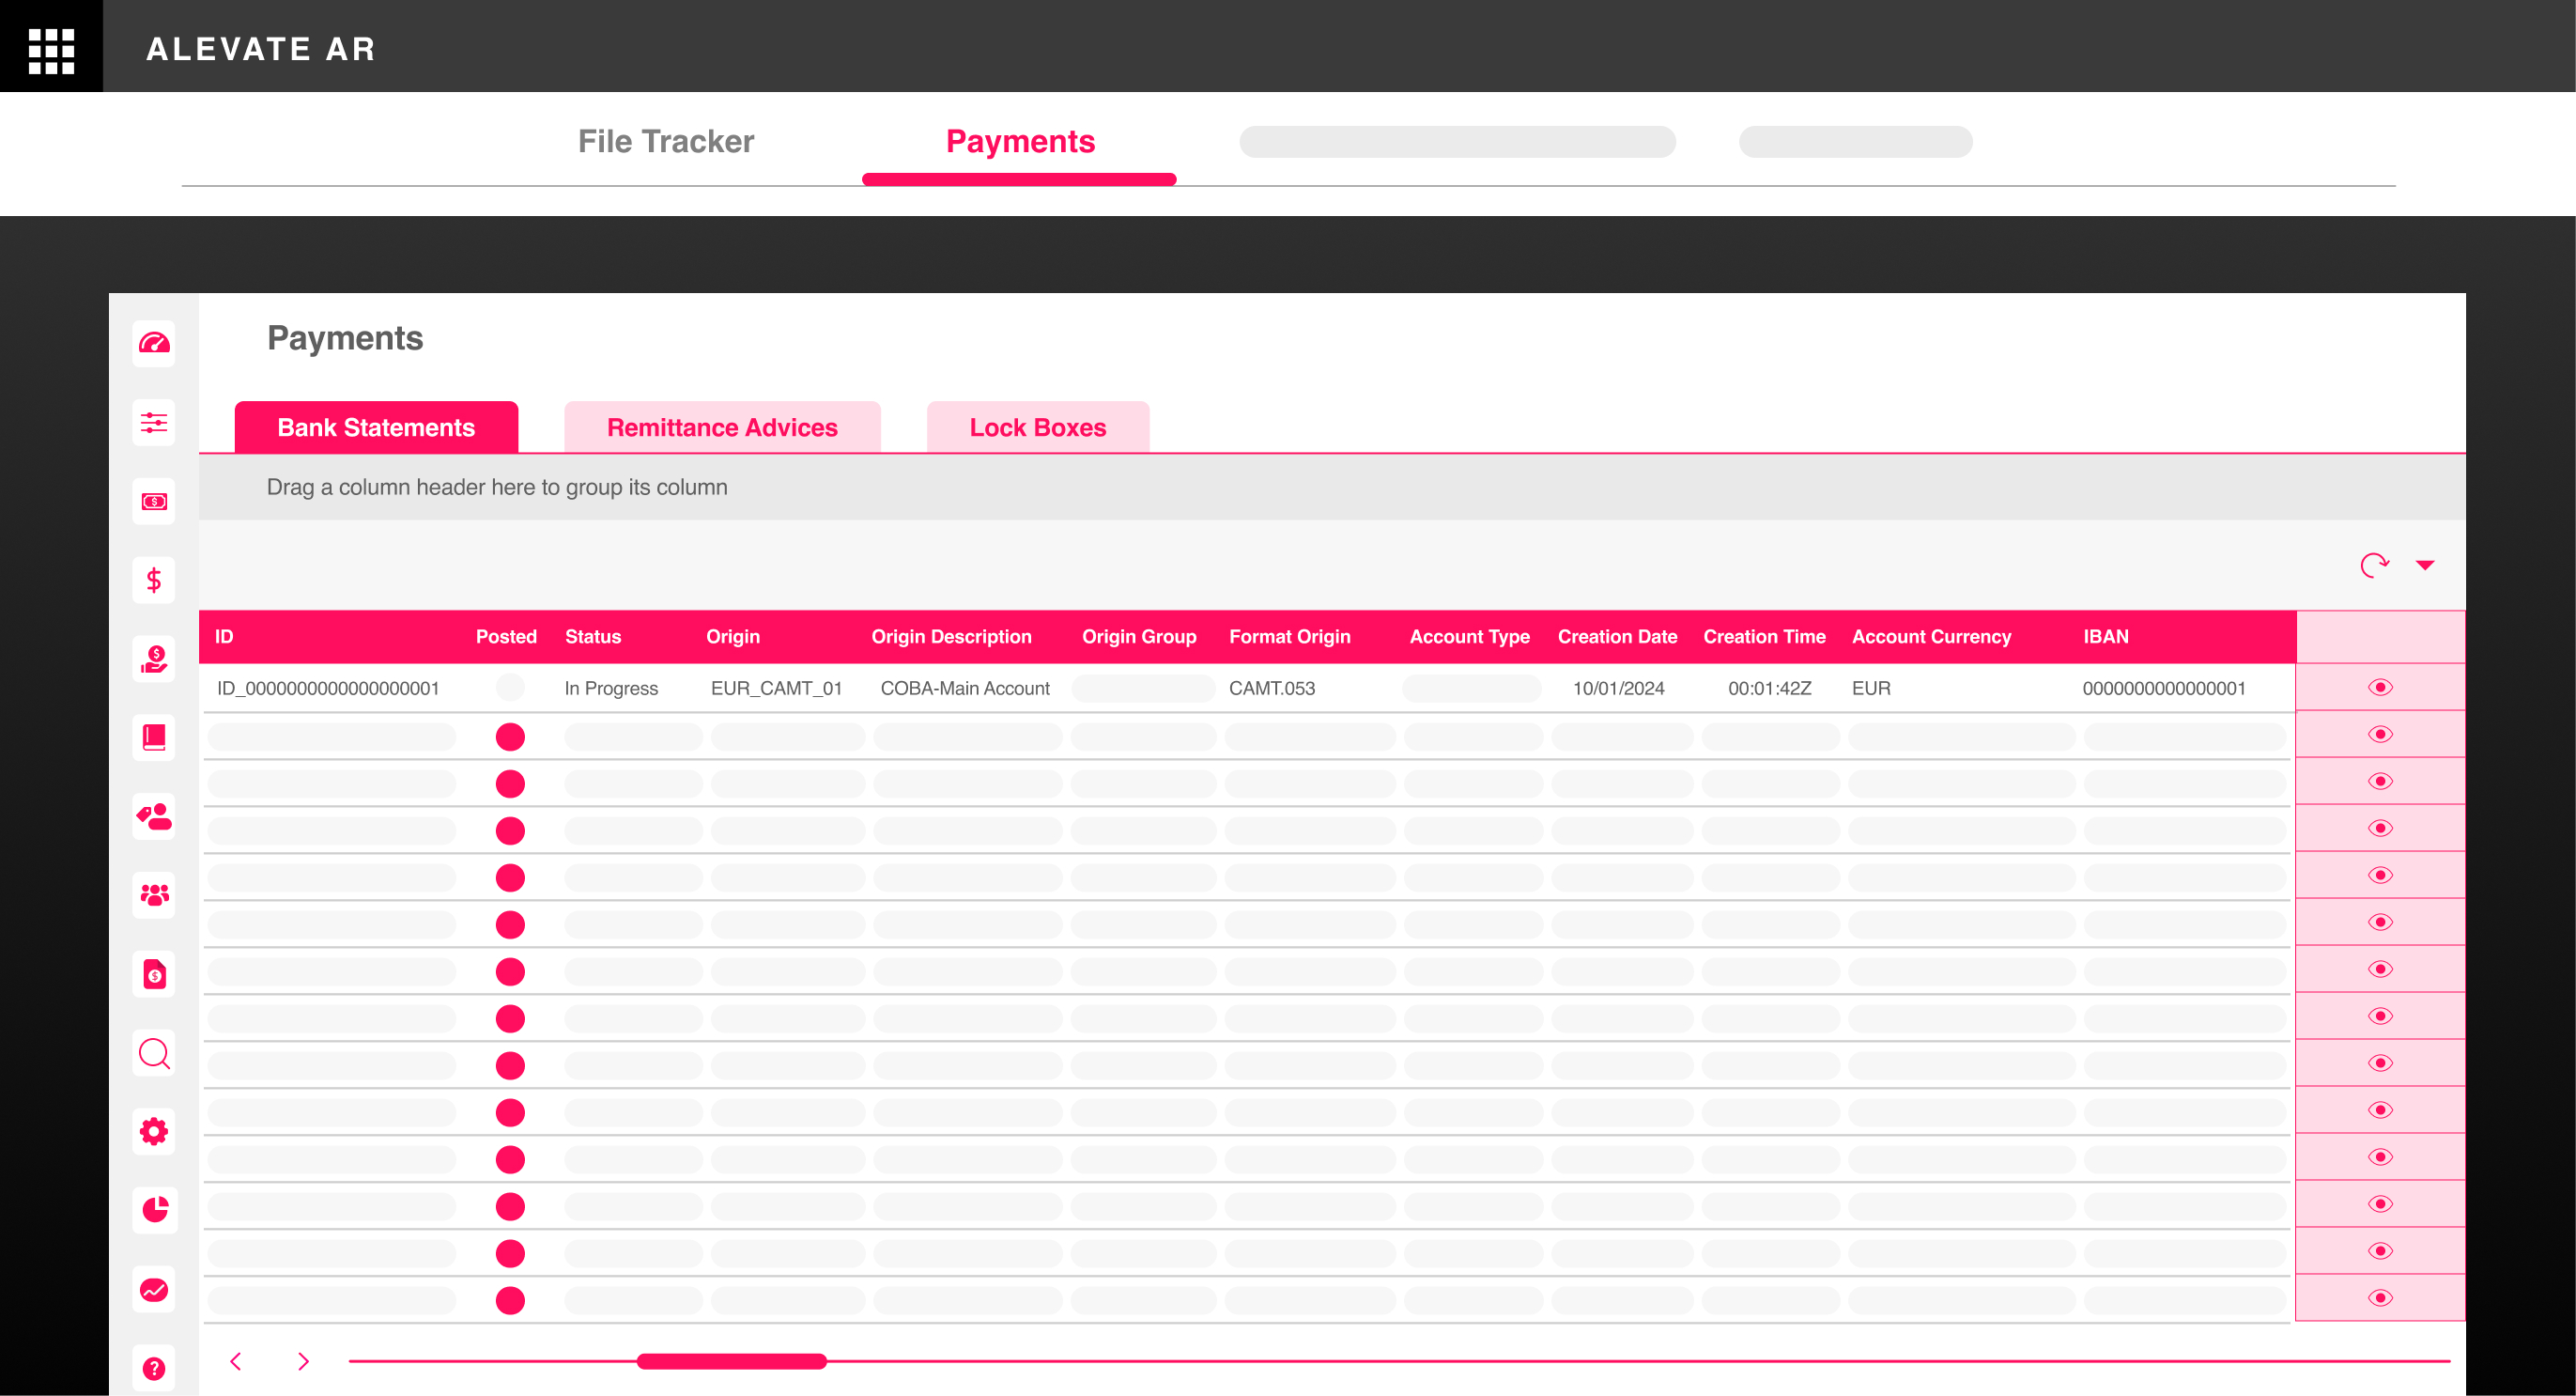Select the Lock Boxes tab
Screen dimensions: 2576x1396
coord(1037,427)
